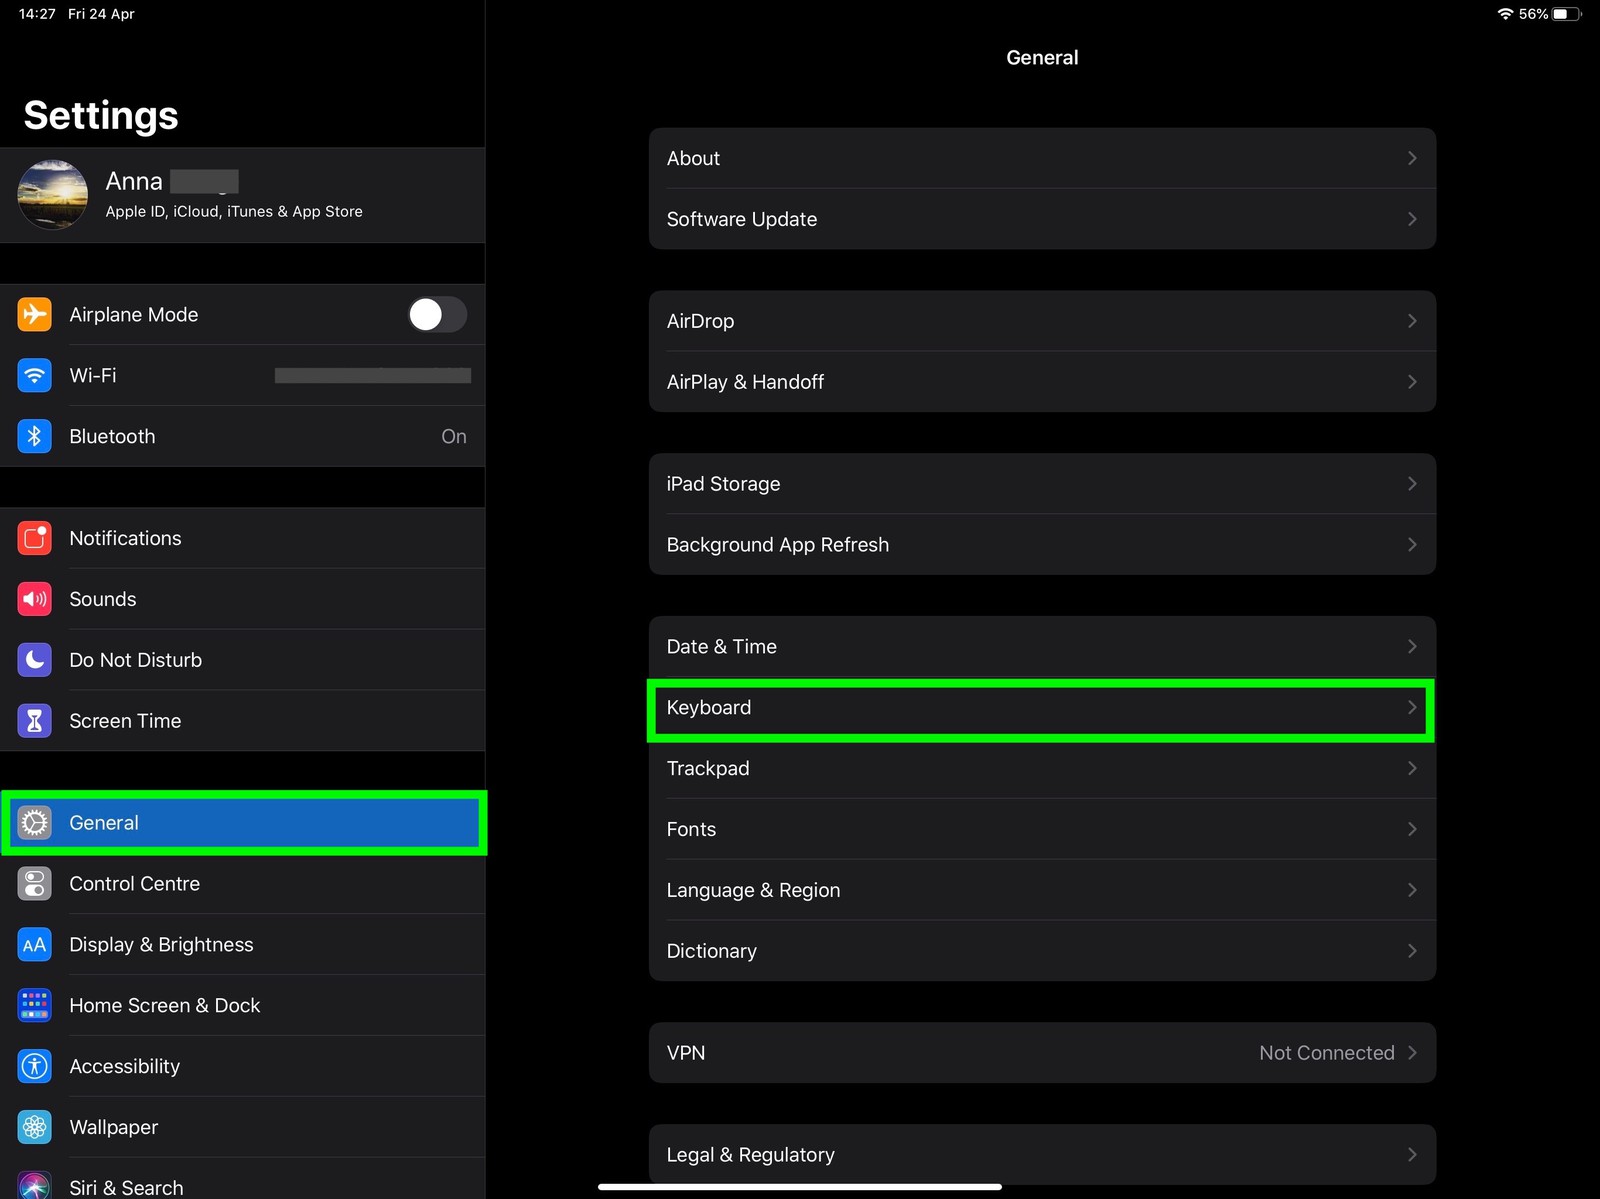Open Date & Time via its chevron

(x=1412, y=646)
